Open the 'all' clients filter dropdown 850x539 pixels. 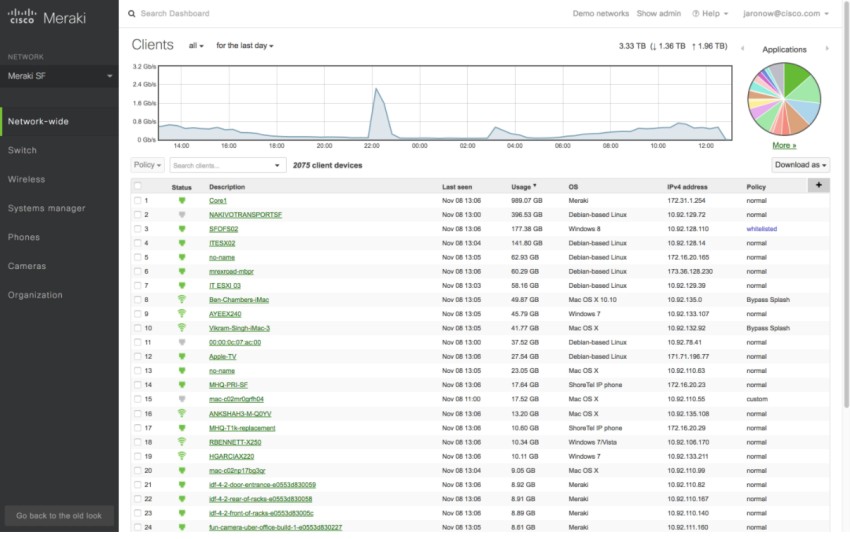196,46
